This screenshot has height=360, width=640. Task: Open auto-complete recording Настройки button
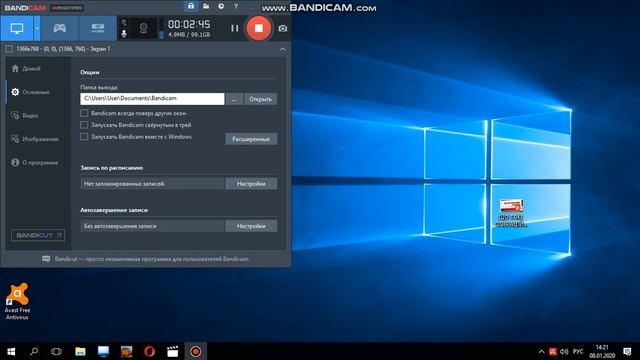(251, 226)
